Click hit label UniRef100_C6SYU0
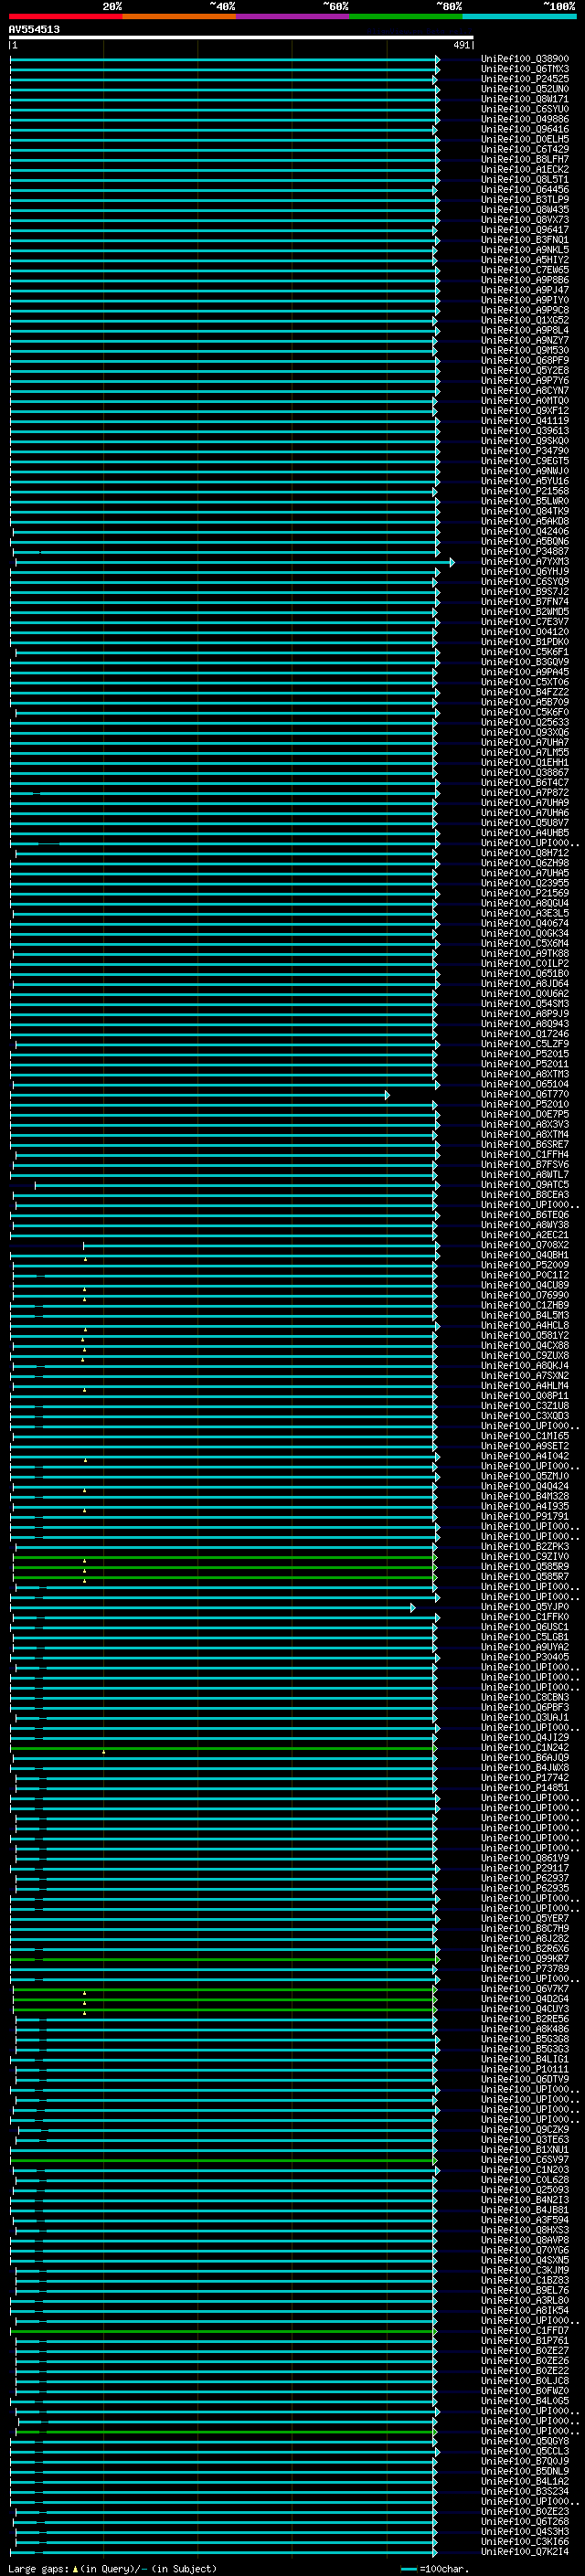This screenshot has width=585, height=2576. coord(524,109)
